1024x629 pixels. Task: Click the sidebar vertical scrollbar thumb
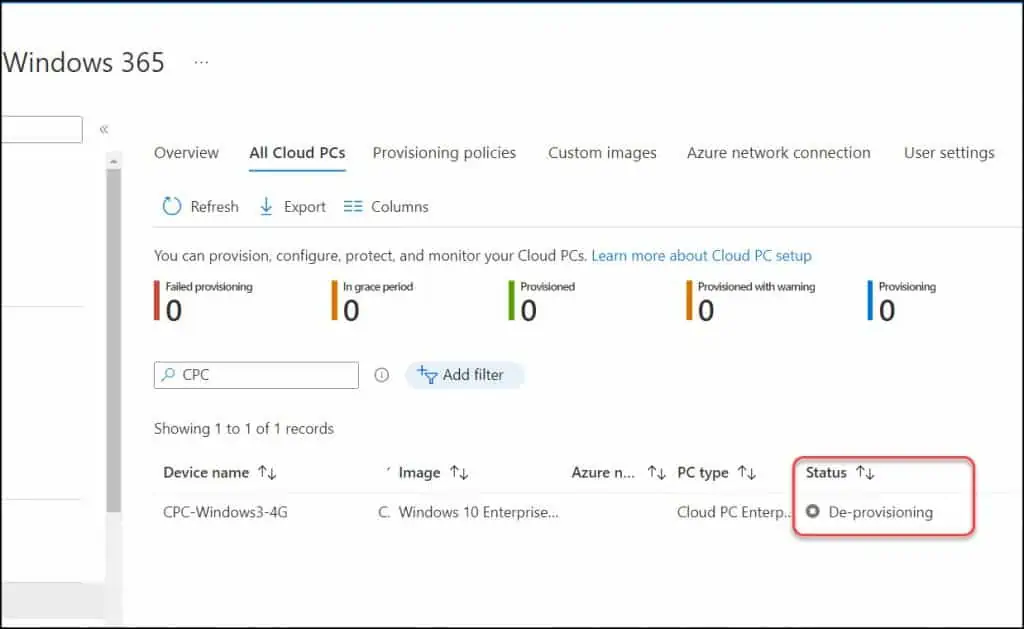coord(114,341)
